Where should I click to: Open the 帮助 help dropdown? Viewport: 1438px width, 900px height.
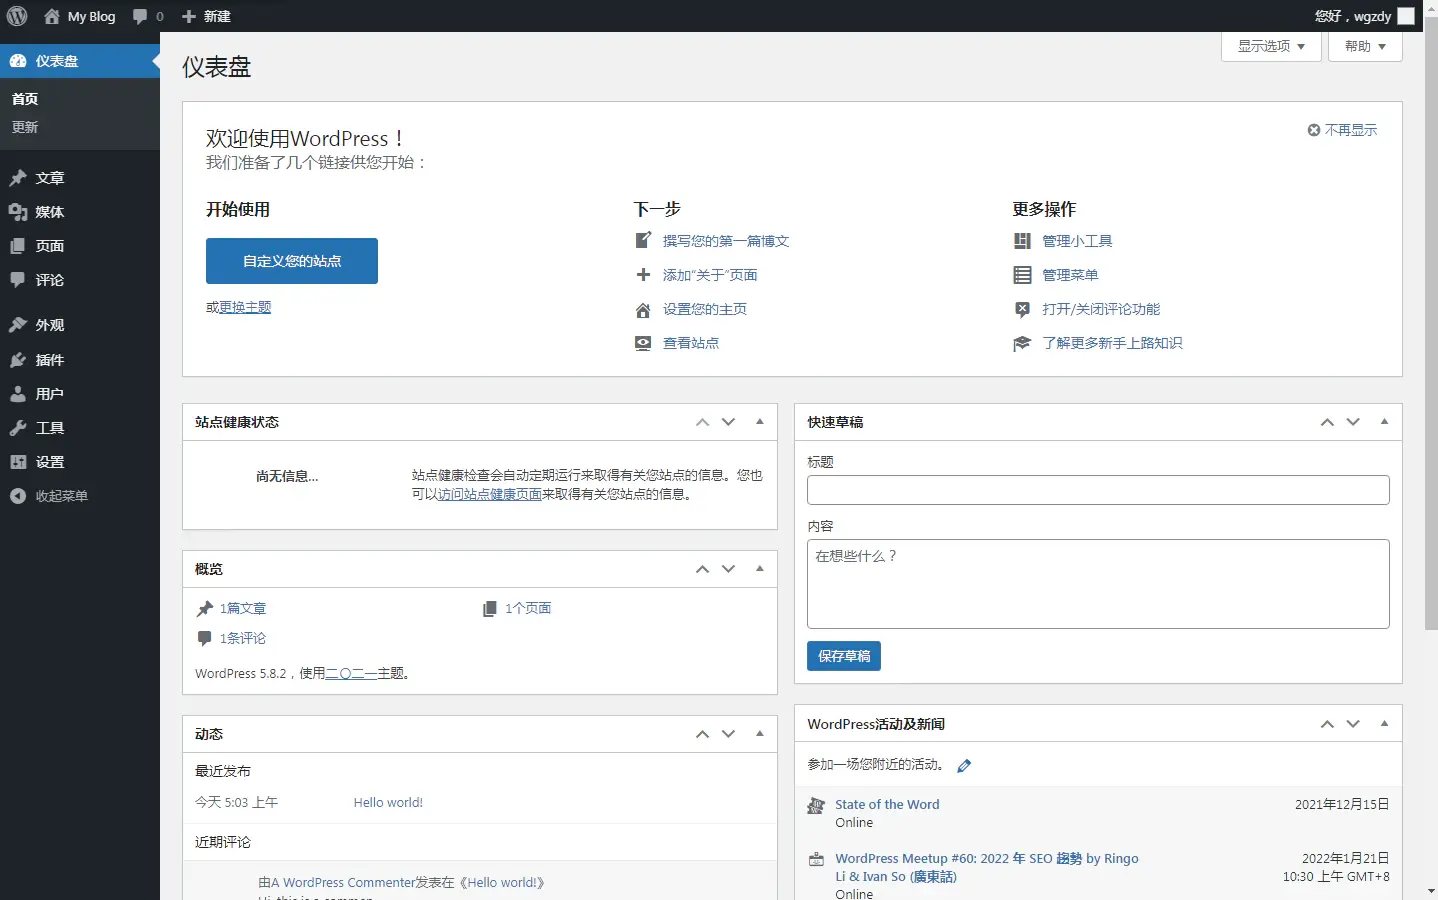(x=1365, y=46)
